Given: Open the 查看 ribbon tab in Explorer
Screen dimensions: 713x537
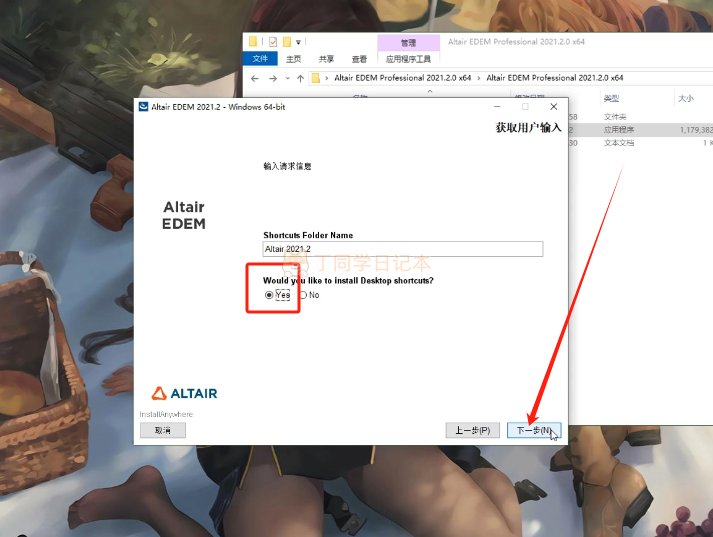Looking at the screenshot, I should [x=359, y=59].
